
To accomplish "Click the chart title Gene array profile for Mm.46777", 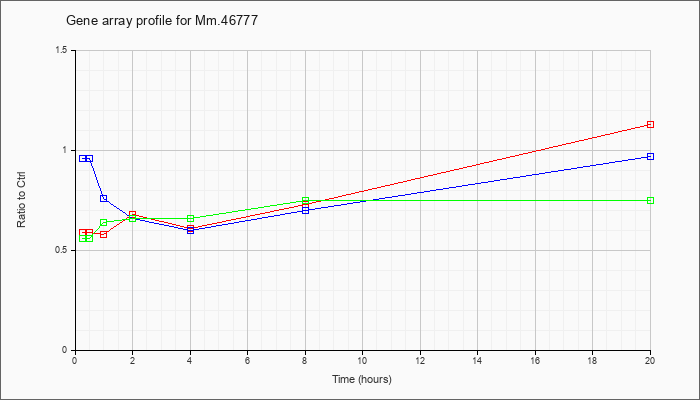I will click(x=162, y=21).
